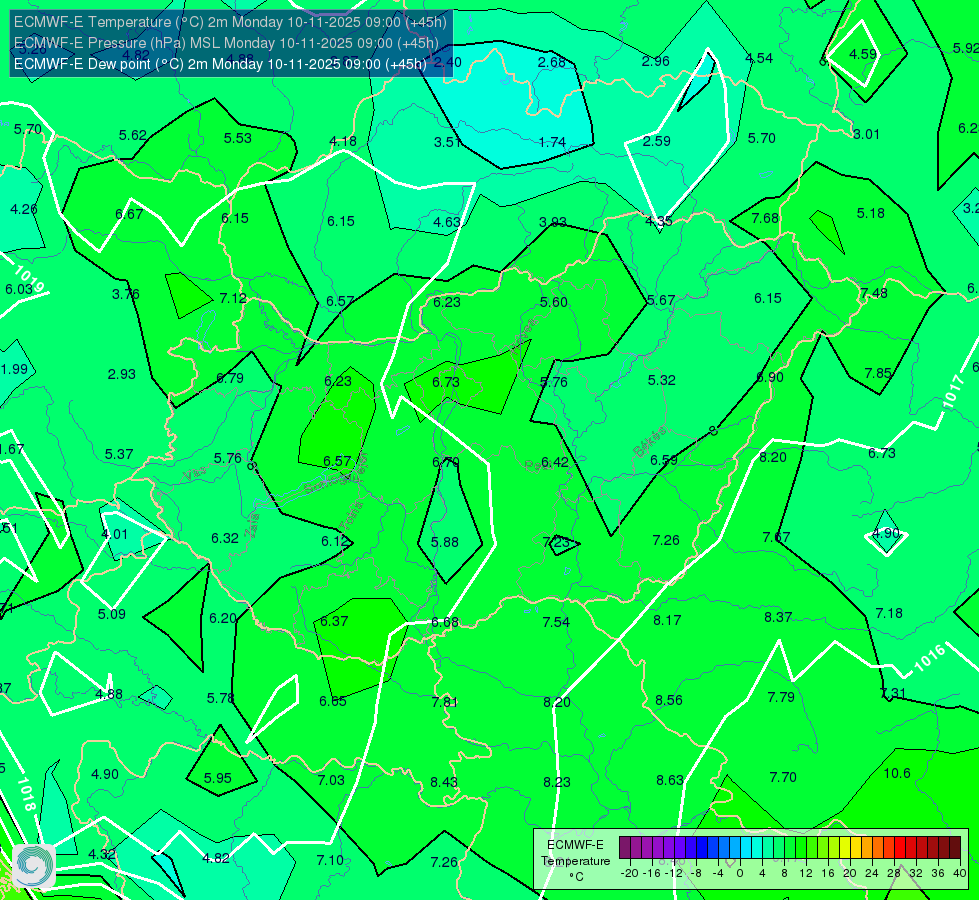
Task: Click the 2.40 temperature value
Action: click(x=448, y=62)
